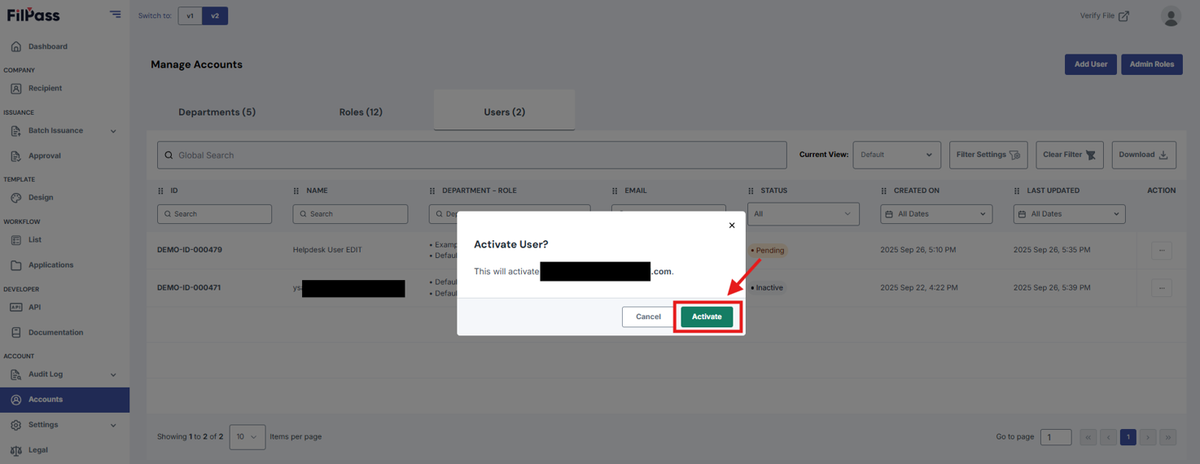This screenshot has height=464, width=1200.
Task: Click the Download button
Action: click(1144, 155)
